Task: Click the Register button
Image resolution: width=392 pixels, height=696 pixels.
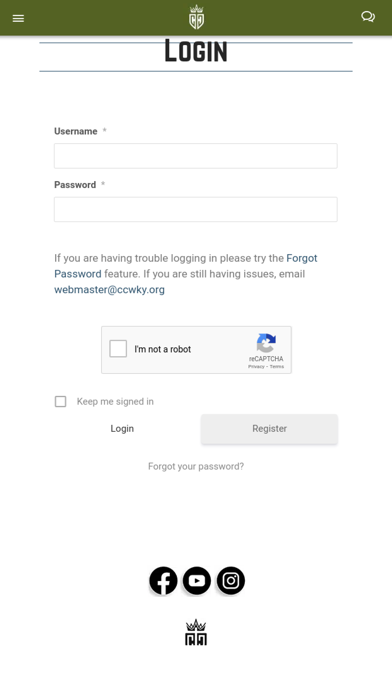Action: (269, 429)
